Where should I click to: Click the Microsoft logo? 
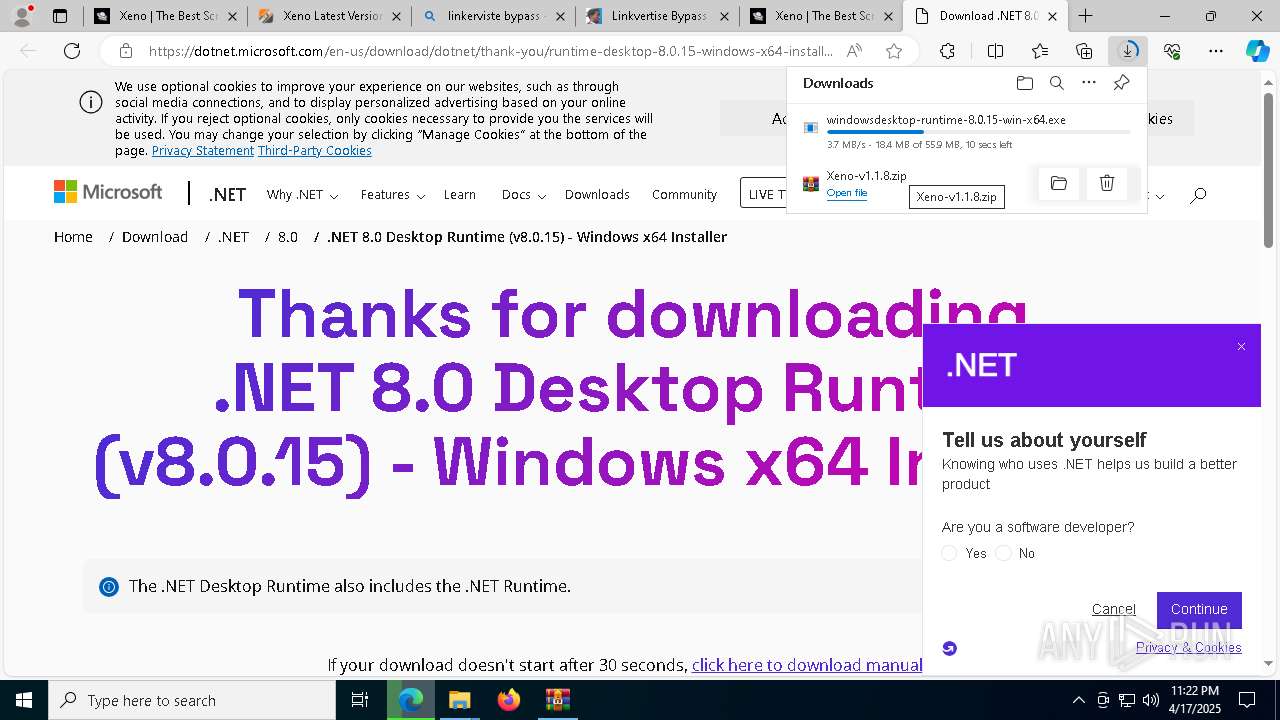pos(108,192)
